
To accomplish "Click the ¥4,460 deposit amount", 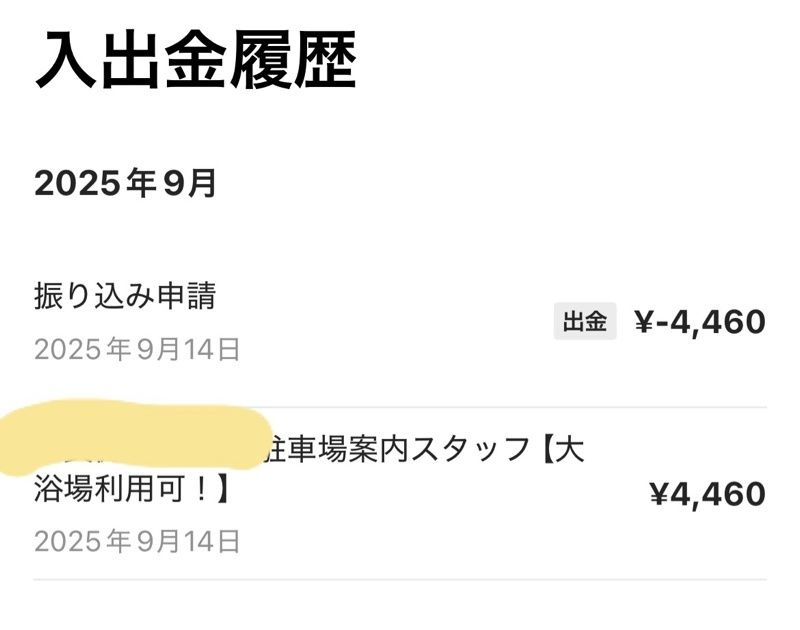I will click(x=707, y=493).
